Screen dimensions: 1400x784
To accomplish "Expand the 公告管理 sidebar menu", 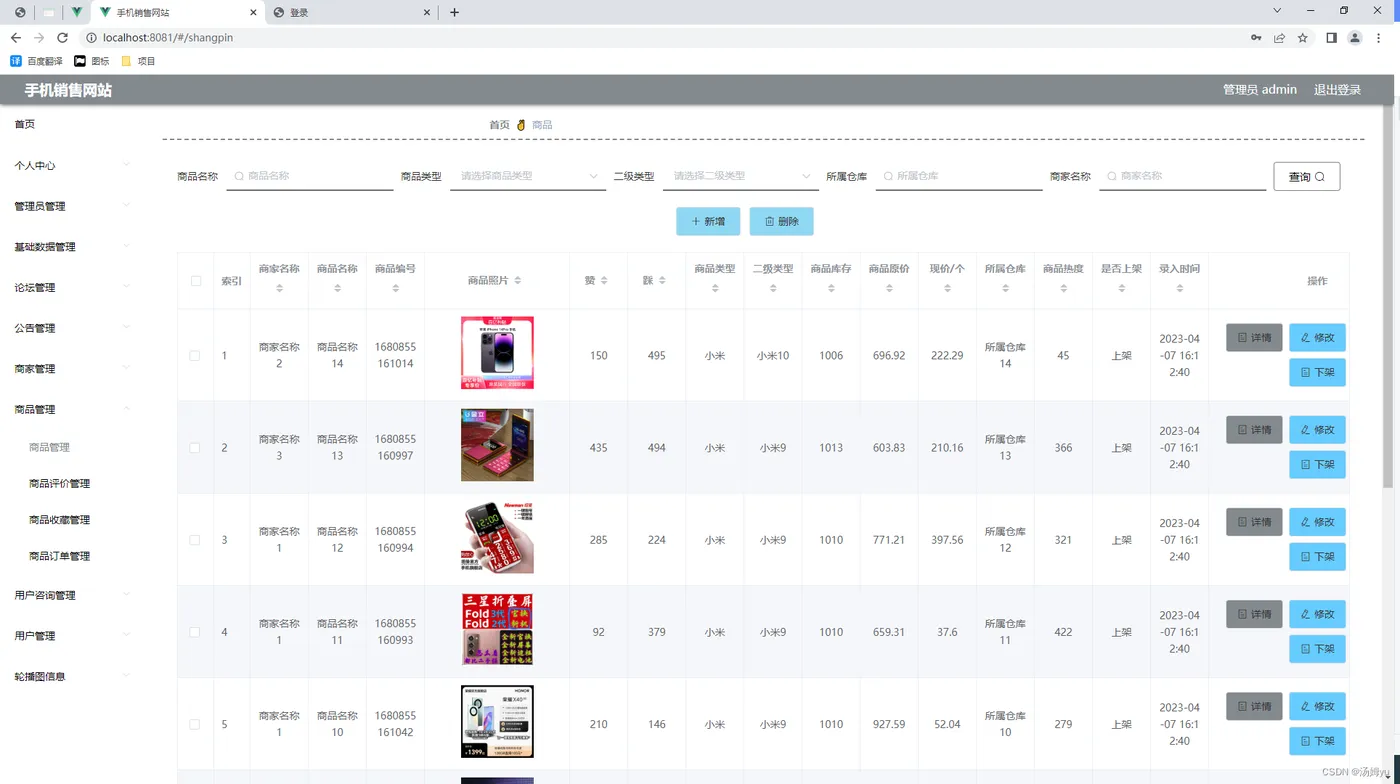I will tap(72, 328).
